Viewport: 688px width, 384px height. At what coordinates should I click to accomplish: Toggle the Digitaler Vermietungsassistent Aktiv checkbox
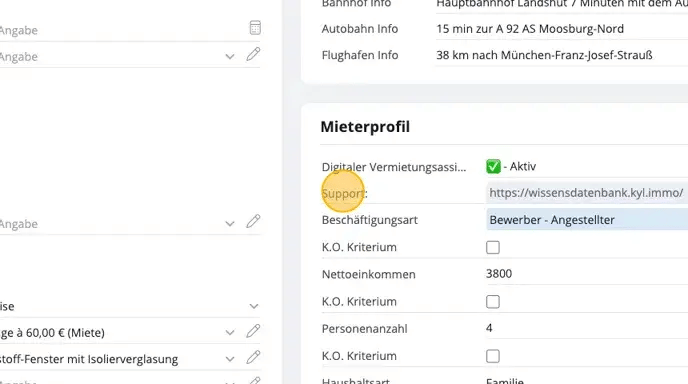point(493,166)
